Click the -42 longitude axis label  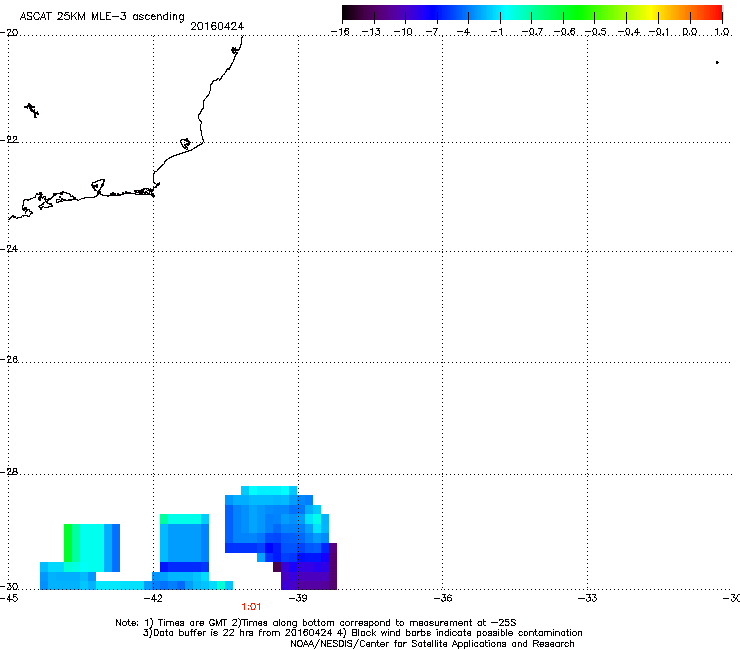tap(152, 598)
